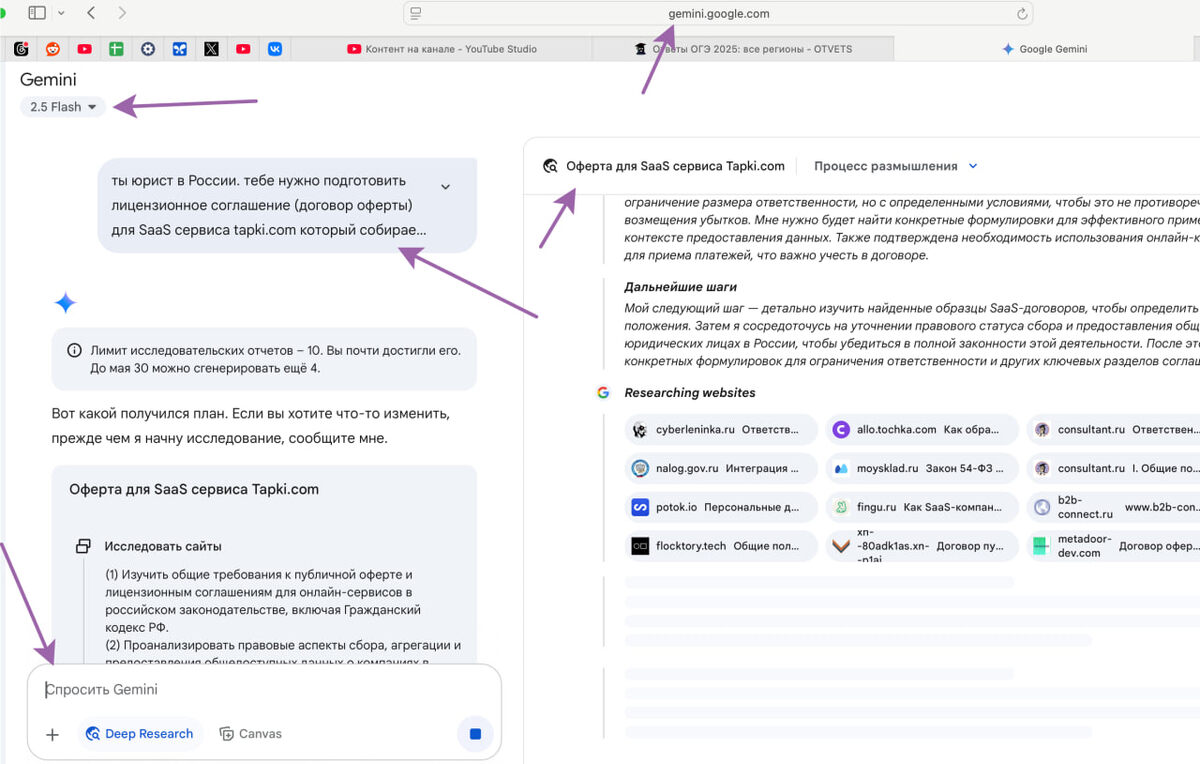Expand the 'Процесс размышления' dropdown
Image resolution: width=1200 pixels, height=764 pixels.
pos(895,166)
